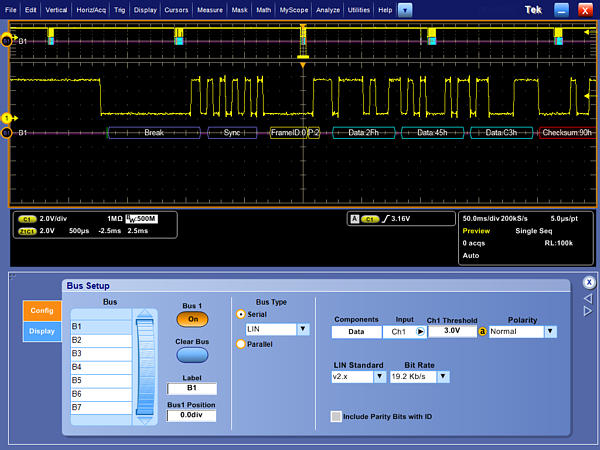Screen dimensions: 600x450
Task: Open the LIN bus type dropdown
Action: 303,329
